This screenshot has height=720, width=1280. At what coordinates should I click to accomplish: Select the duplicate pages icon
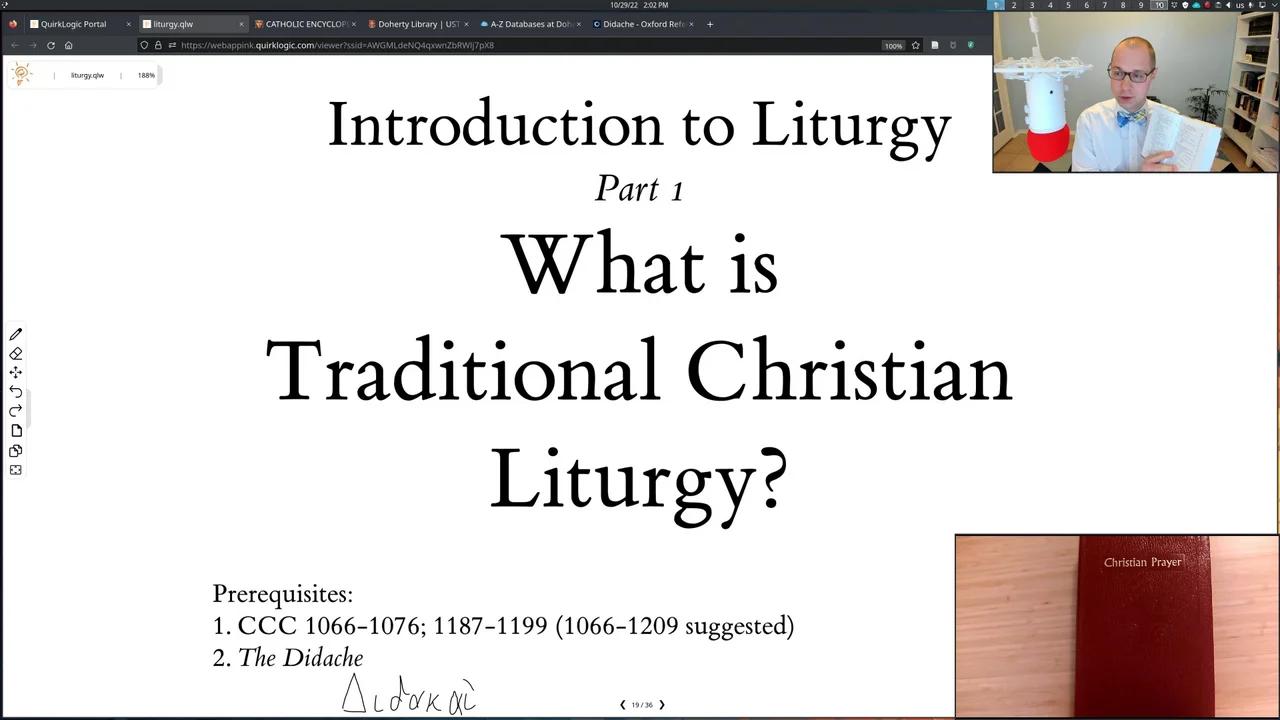16,450
